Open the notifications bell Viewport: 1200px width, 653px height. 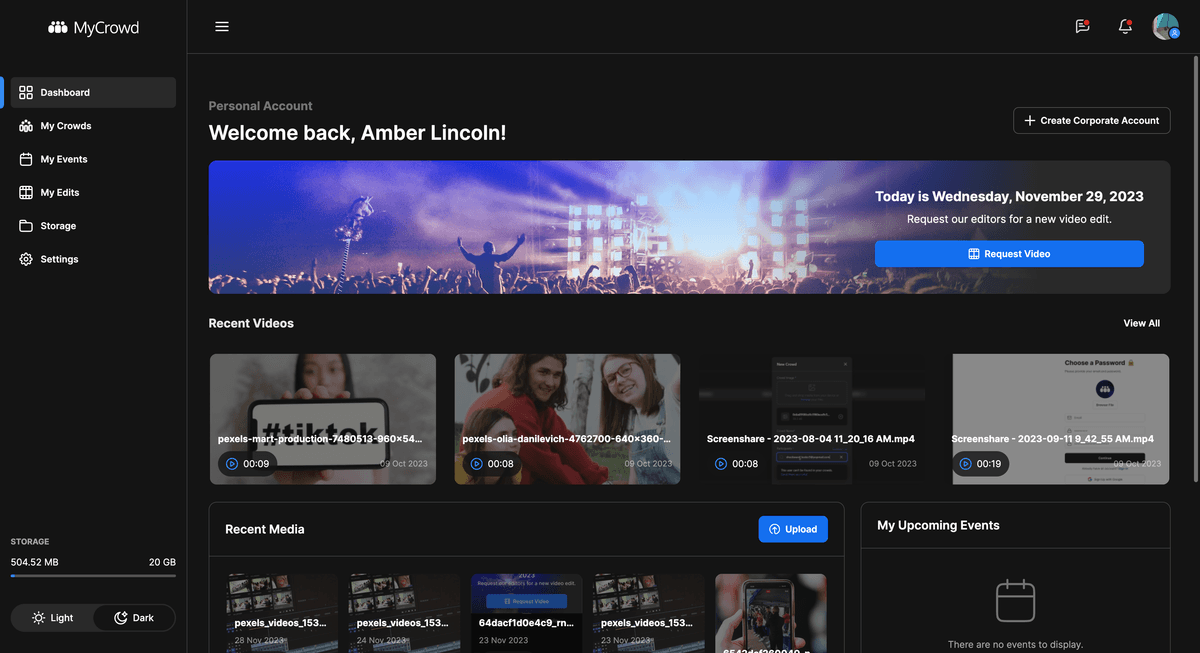pyautogui.click(x=1125, y=27)
